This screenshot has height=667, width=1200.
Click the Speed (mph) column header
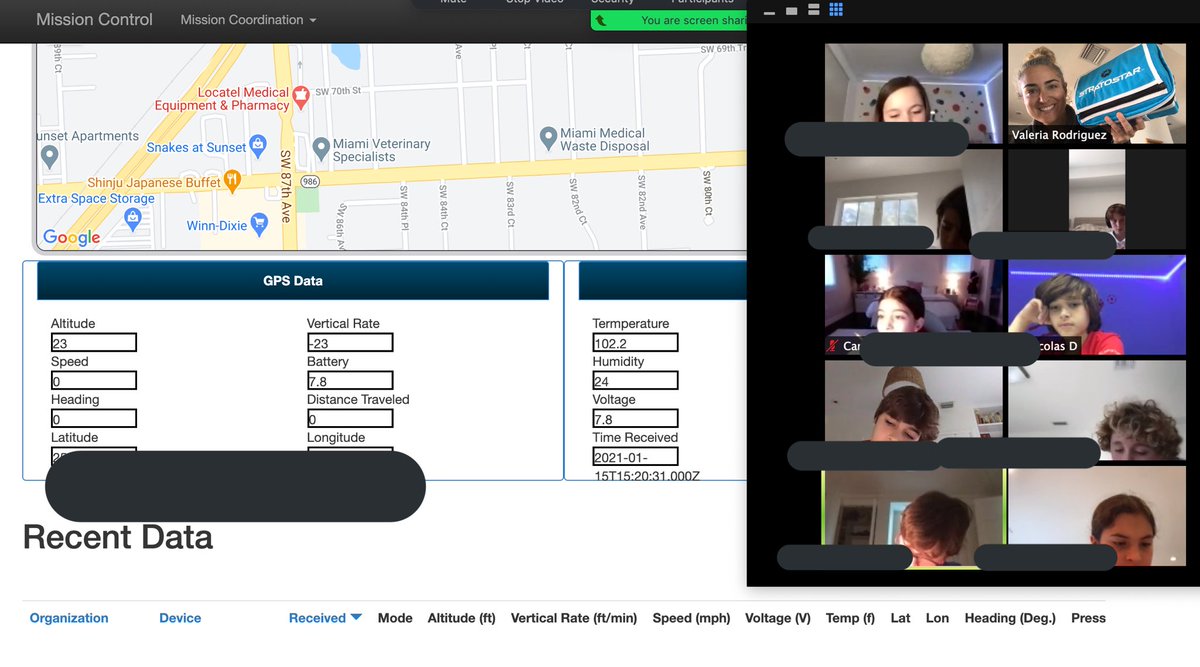click(x=692, y=618)
